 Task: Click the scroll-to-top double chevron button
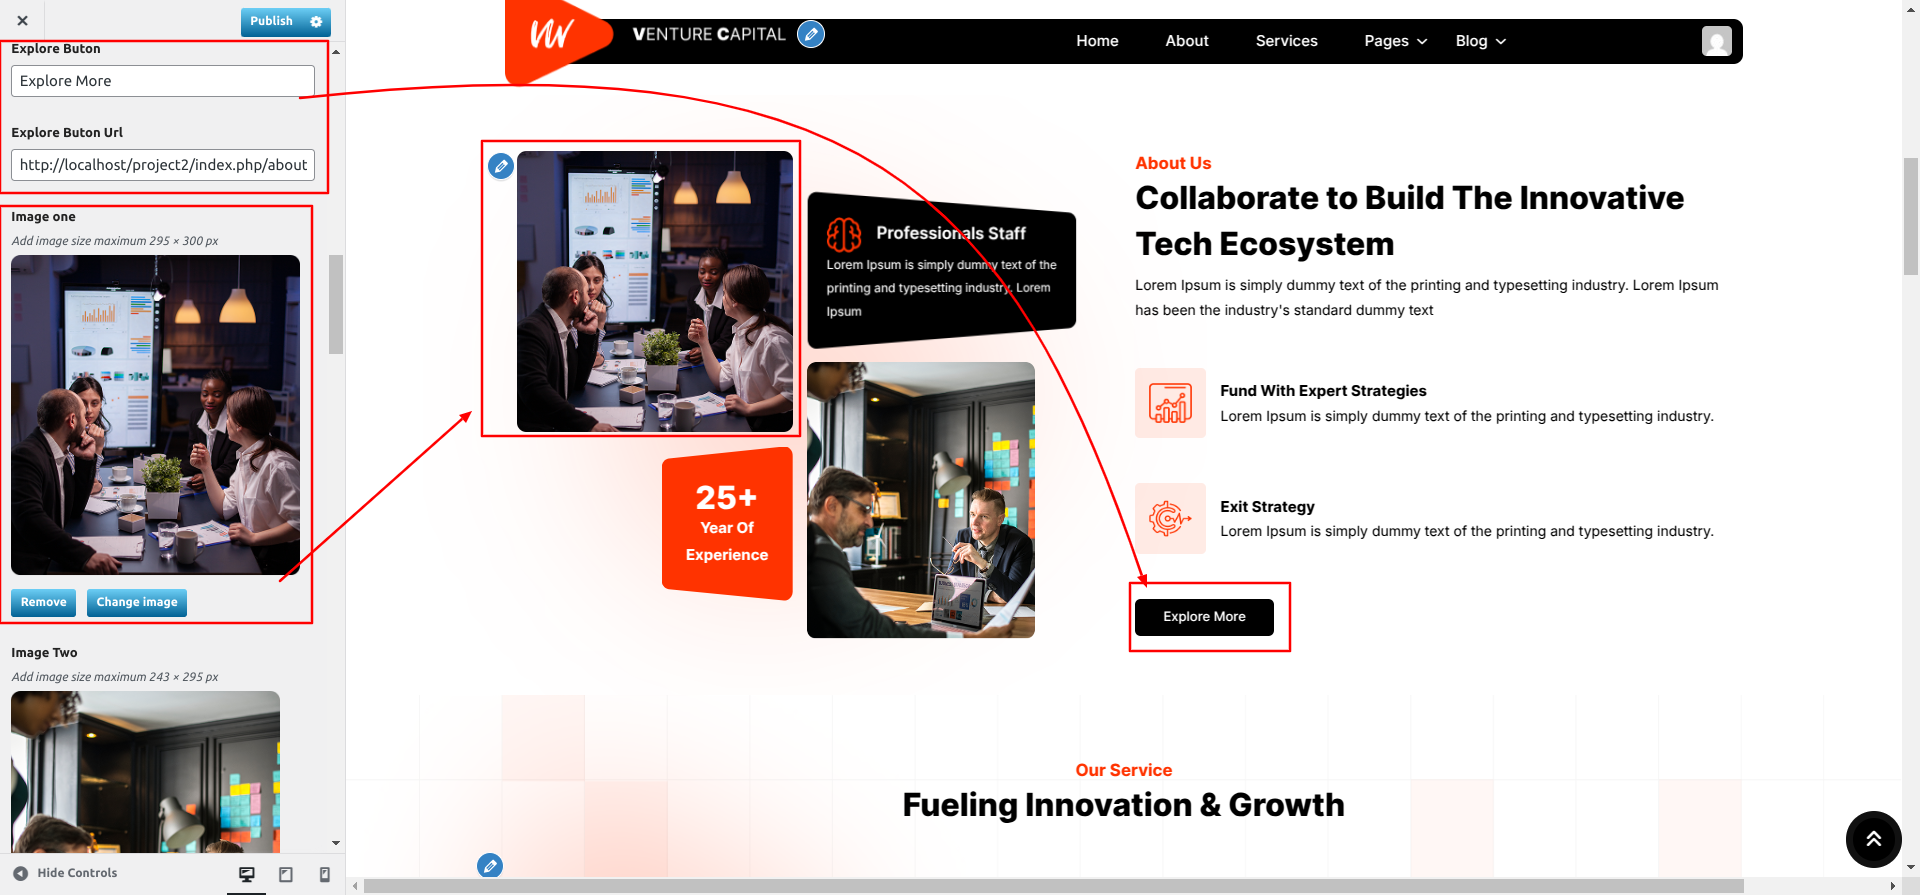pyautogui.click(x=1873, y=839)
